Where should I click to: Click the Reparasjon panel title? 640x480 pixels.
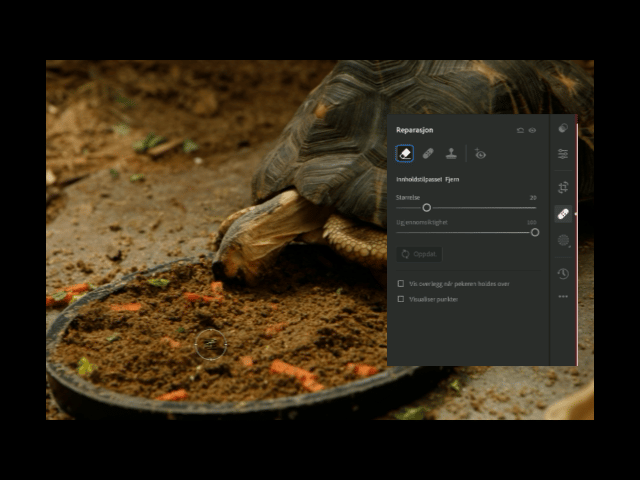tap(414, 130)
